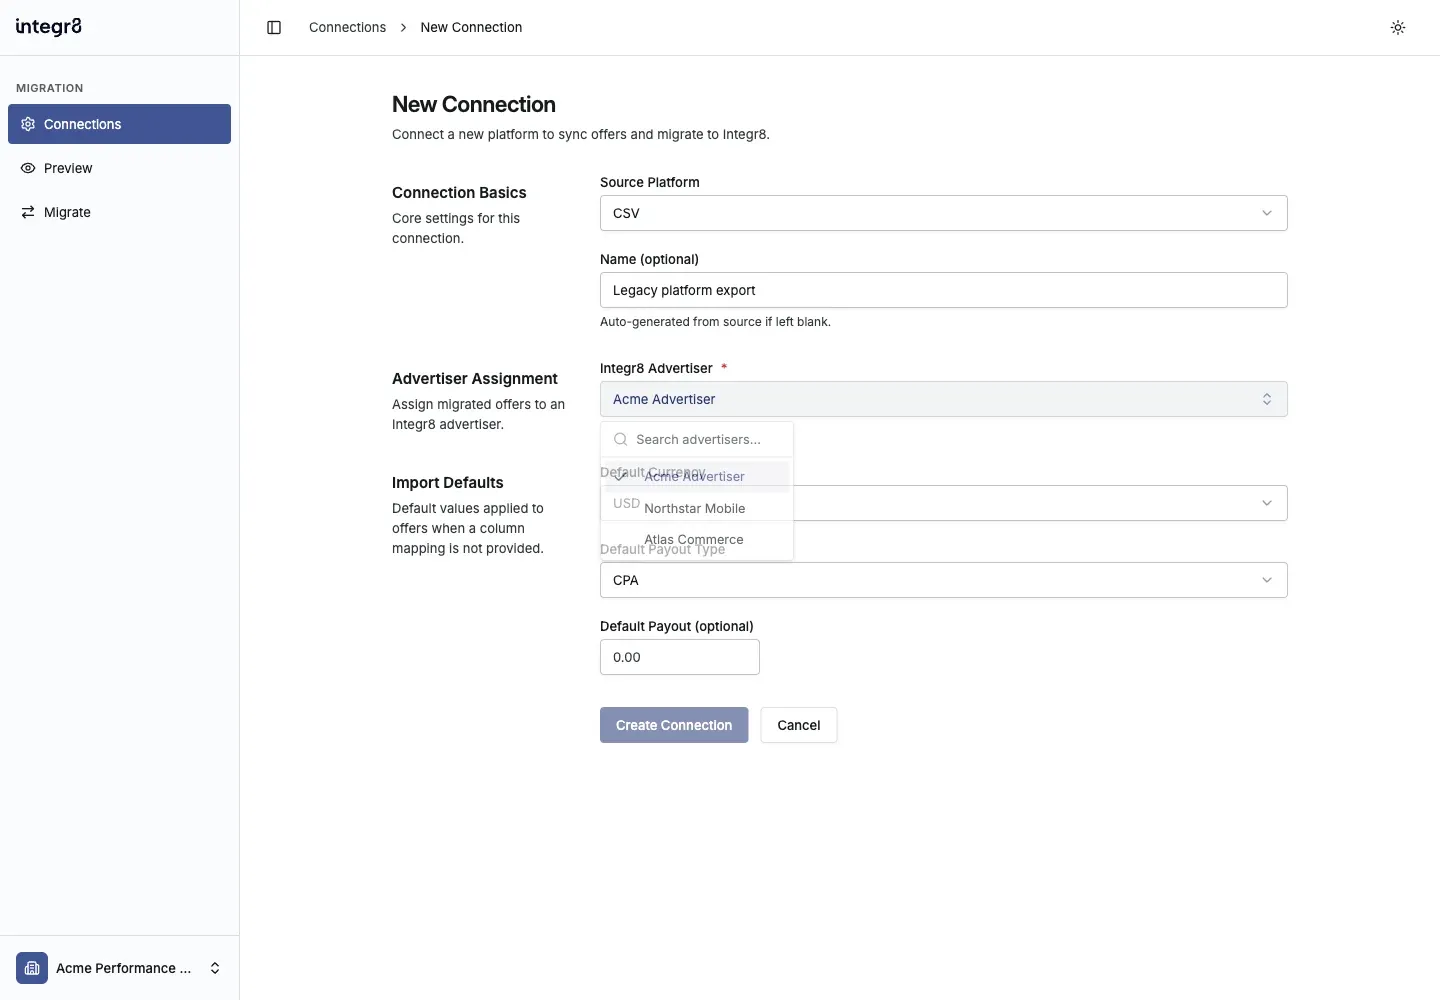Toggle the sidebar panel icon
The height and width of the screenshot is (1000, 1440).
[274, 27]
